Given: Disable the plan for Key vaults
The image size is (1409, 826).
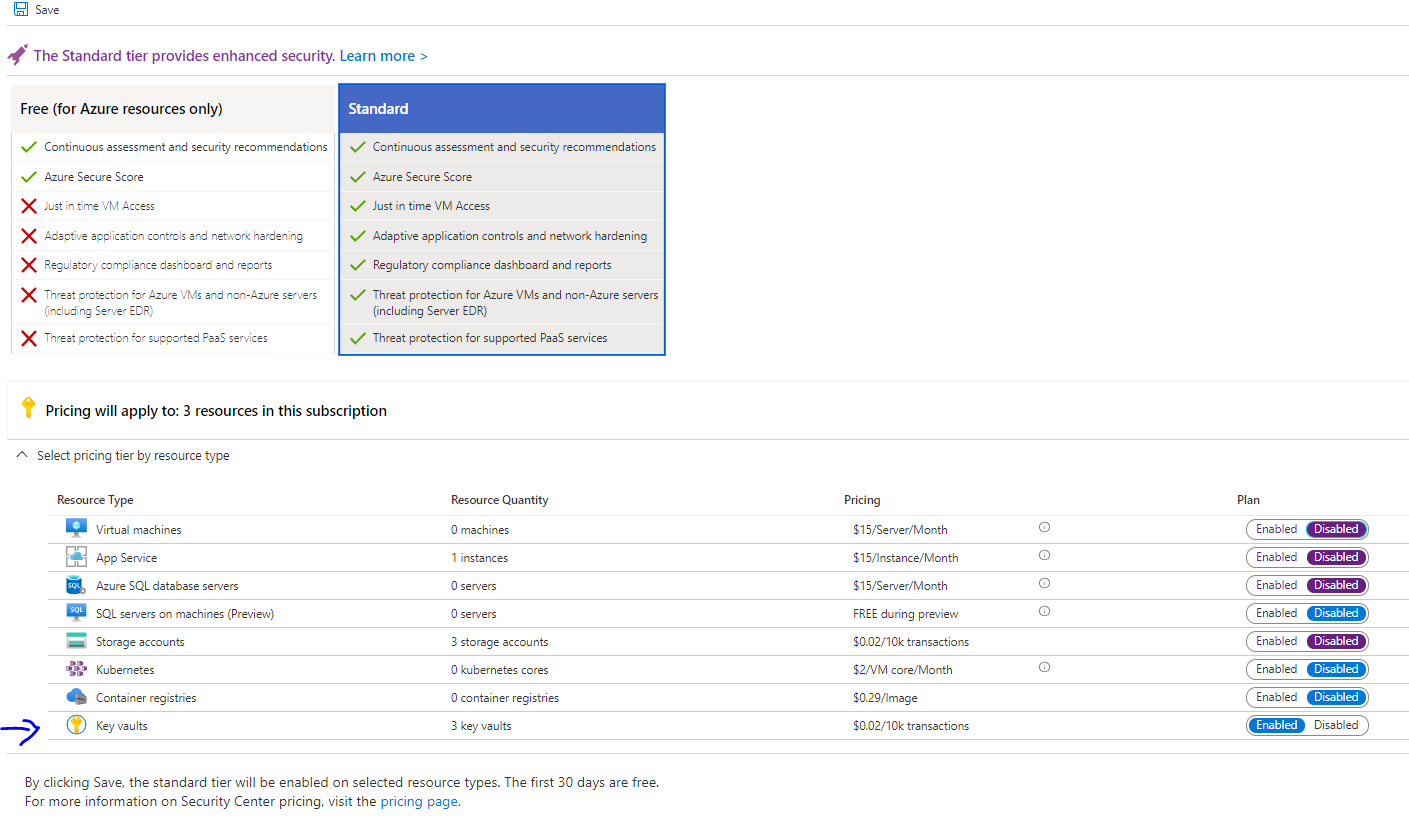Looking at the screenshot, I should pyautogui.click(x=1336, y=725).
